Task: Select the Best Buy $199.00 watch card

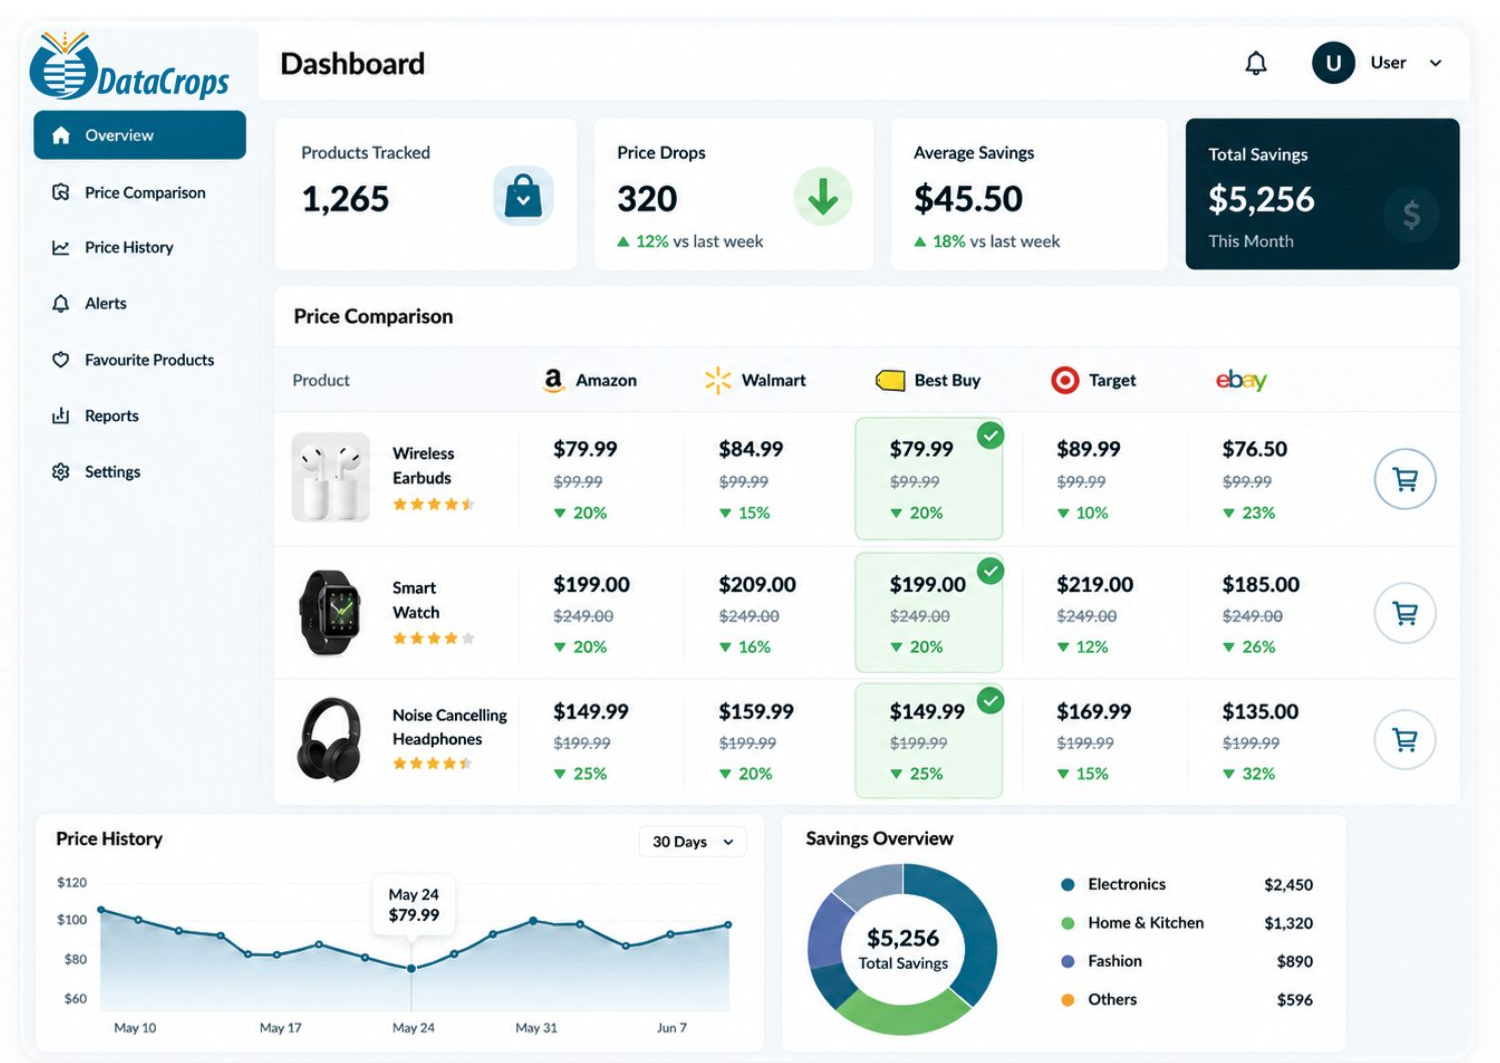Action: tap(929, 613)
